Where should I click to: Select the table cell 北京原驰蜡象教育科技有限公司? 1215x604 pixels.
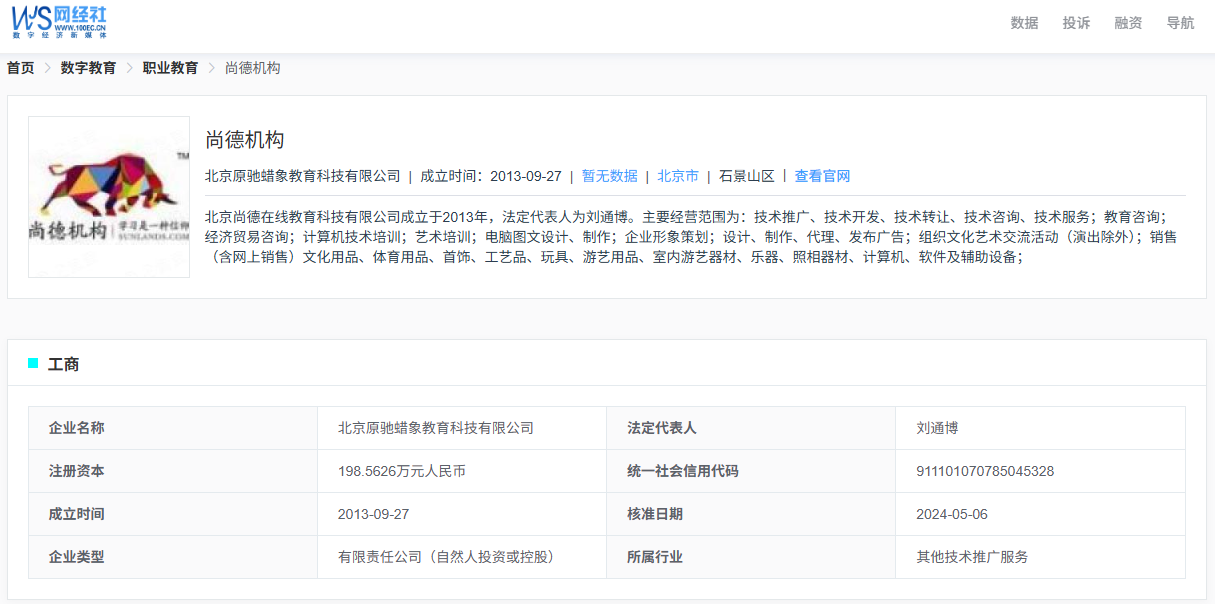[462, 428]
